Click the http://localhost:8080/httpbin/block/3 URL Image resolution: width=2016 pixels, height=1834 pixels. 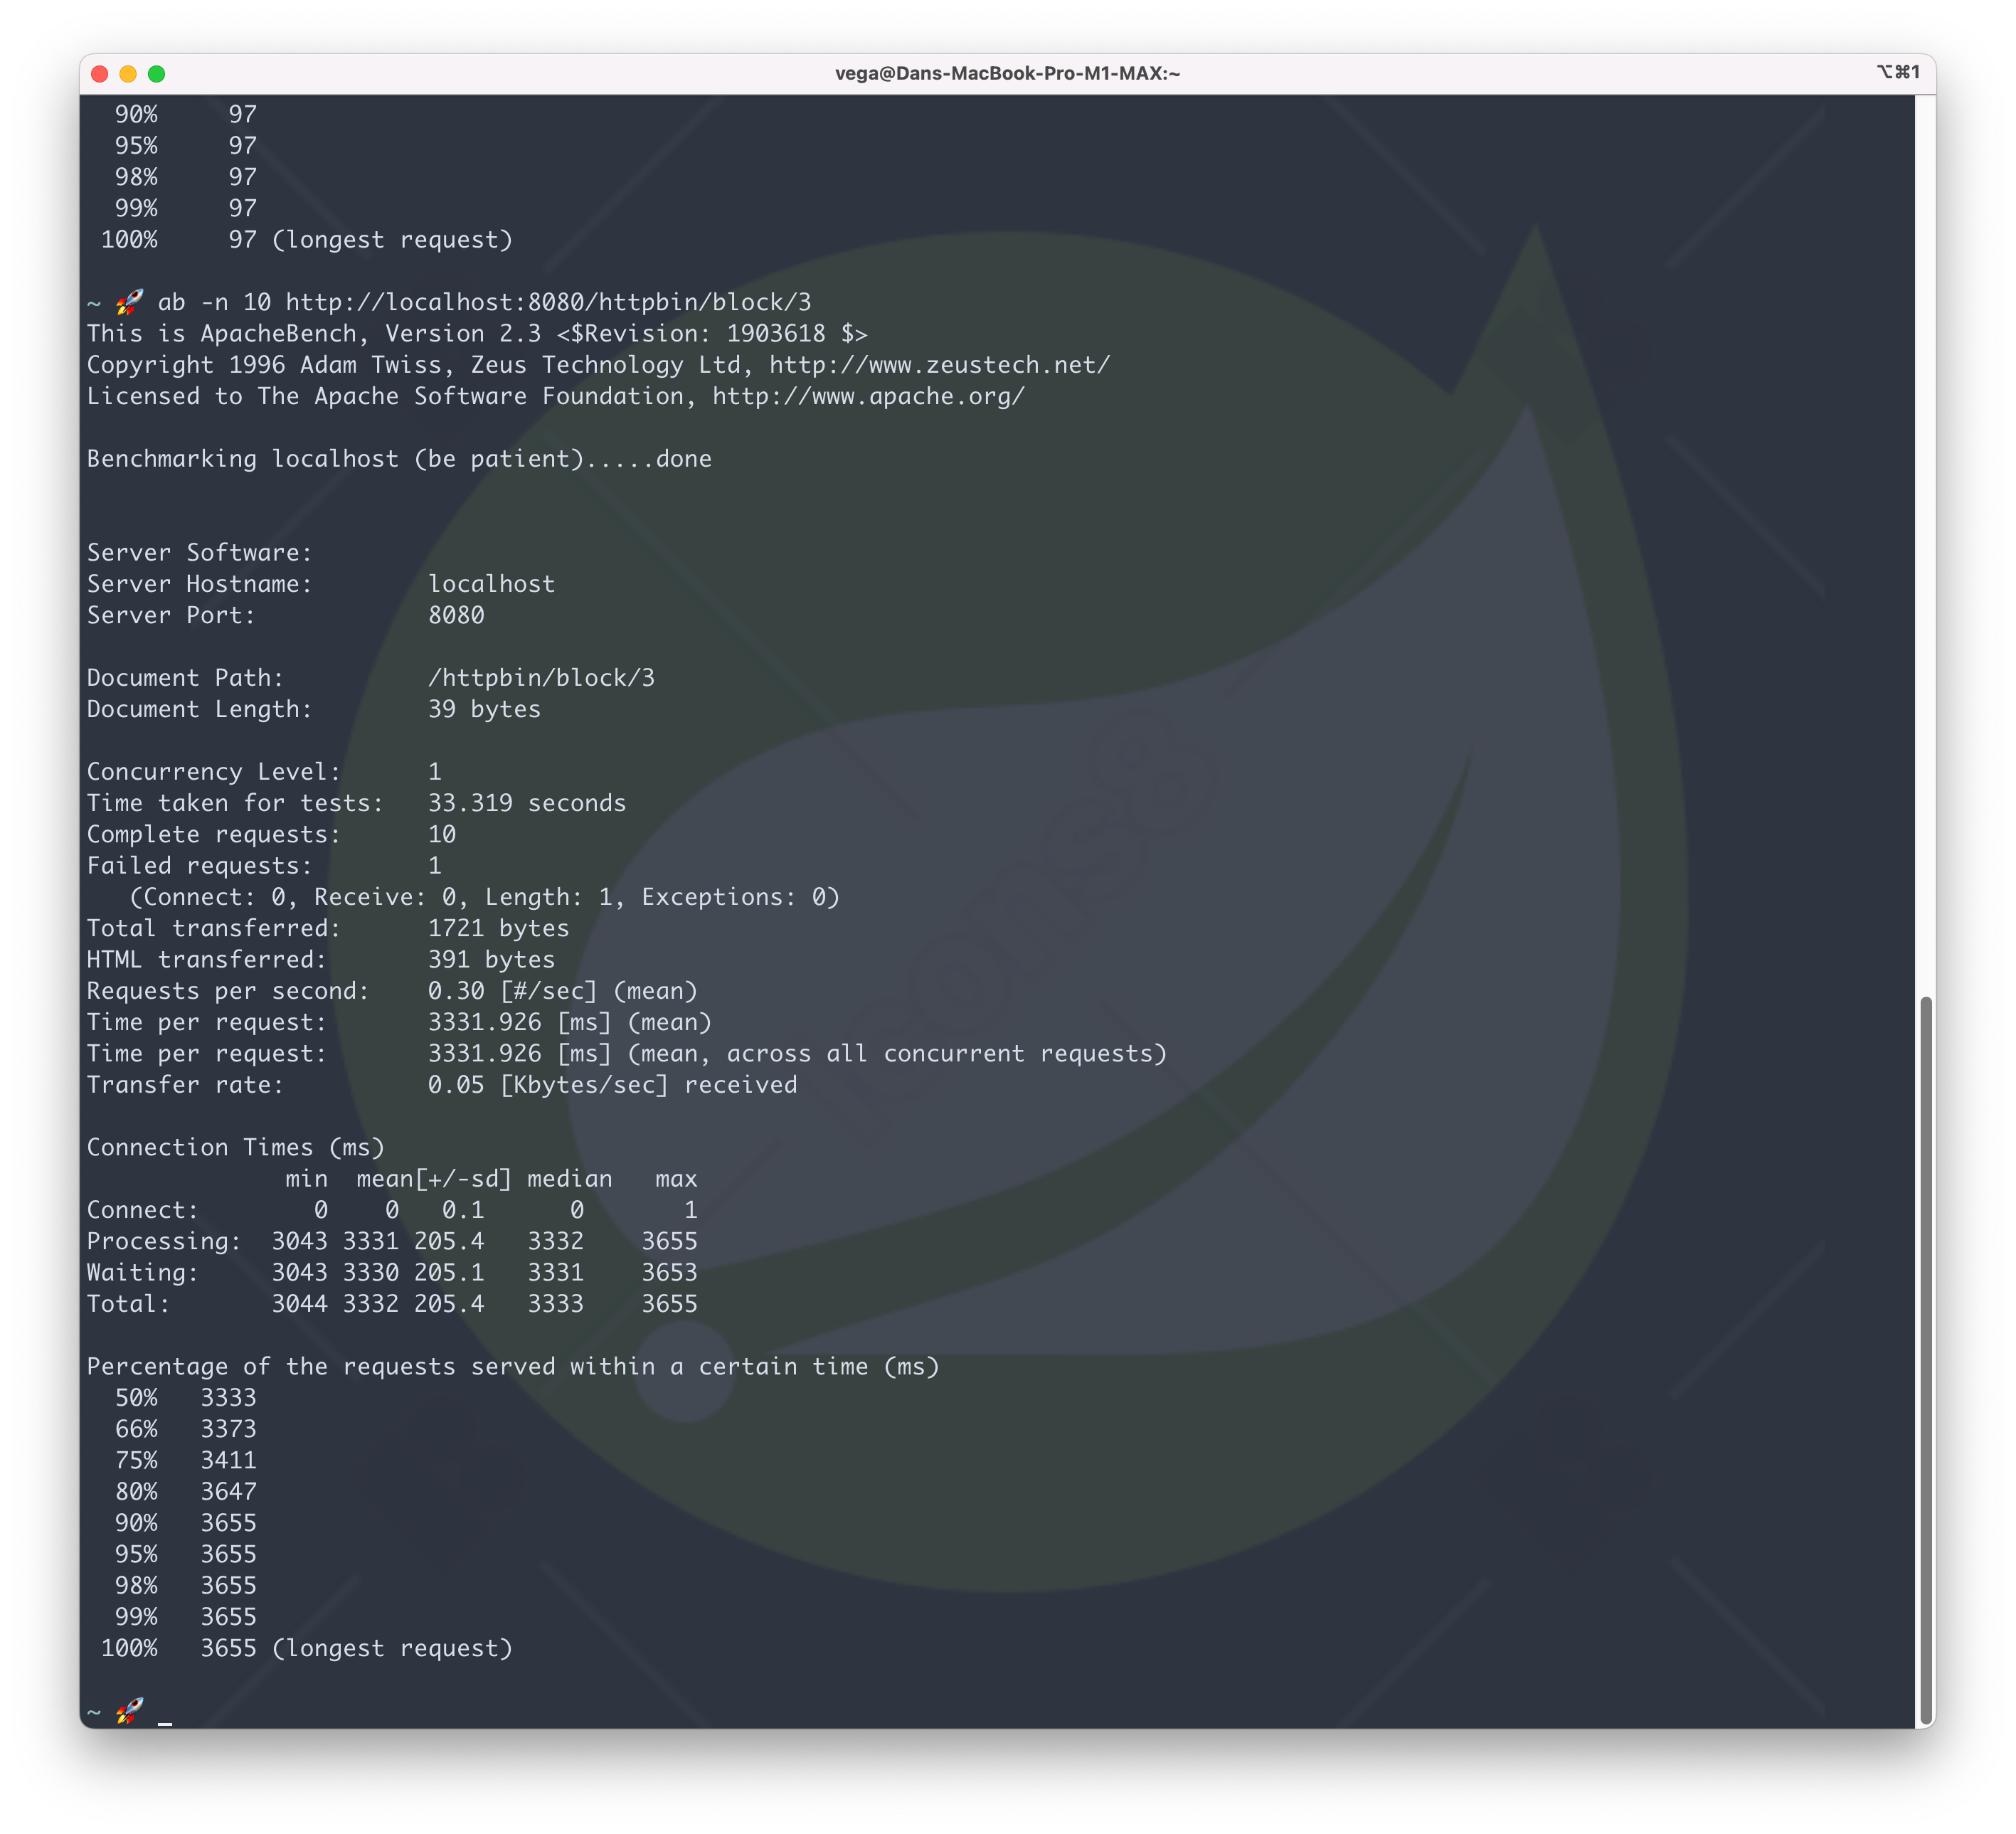tap(548, 302)
